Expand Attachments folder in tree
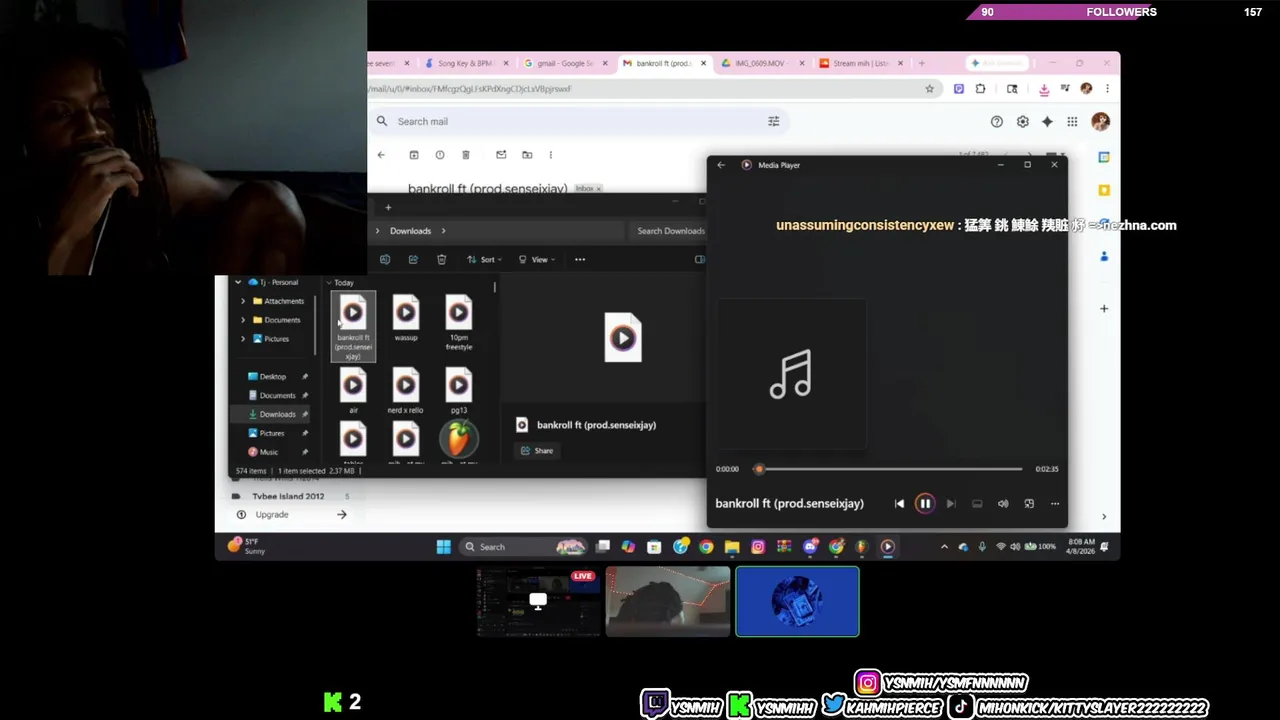1280x720 pixels. pos(243,301)
